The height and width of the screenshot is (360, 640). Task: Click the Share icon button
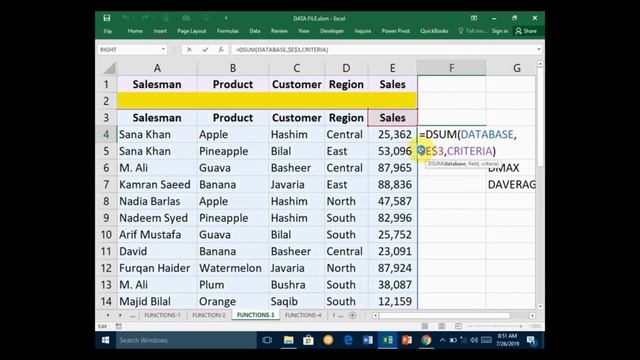click(526, 31)
